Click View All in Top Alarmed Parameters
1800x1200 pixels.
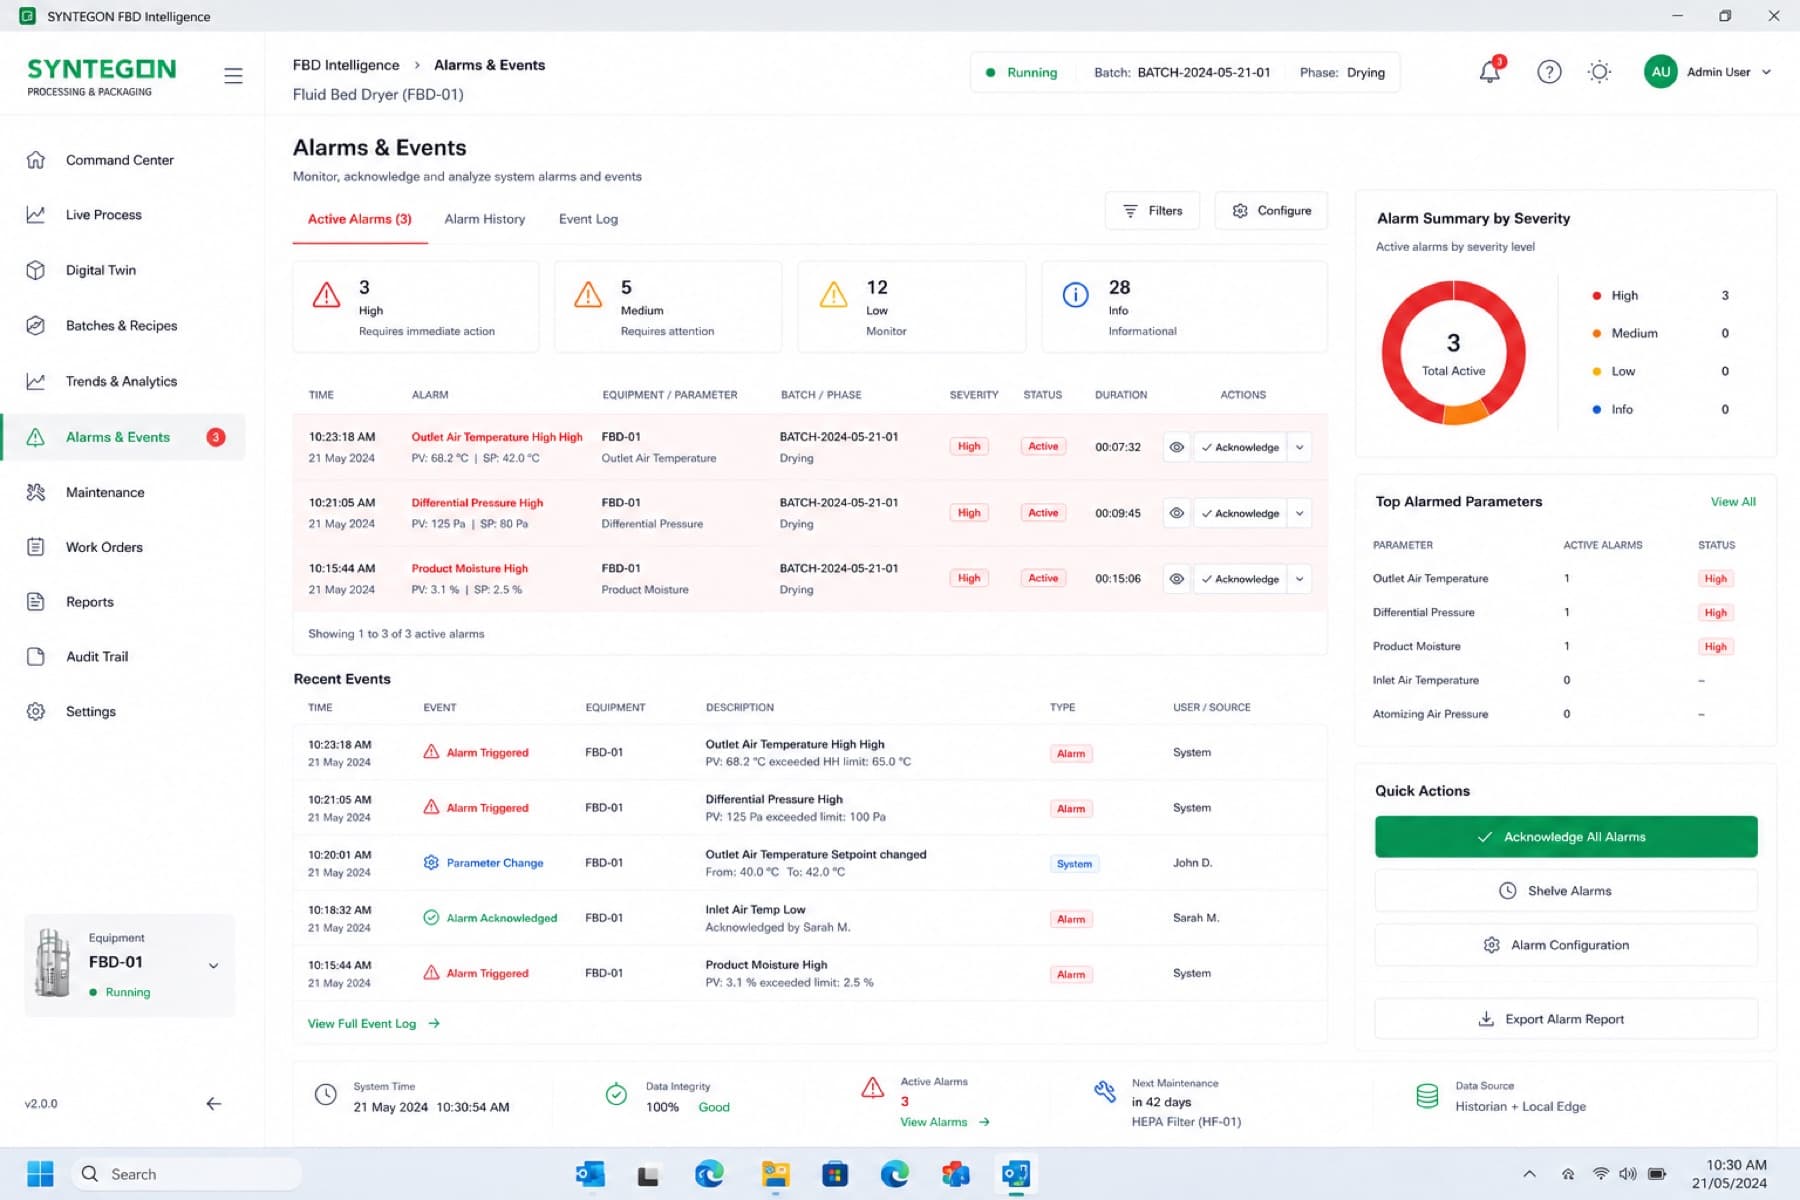coord(1733,502)
